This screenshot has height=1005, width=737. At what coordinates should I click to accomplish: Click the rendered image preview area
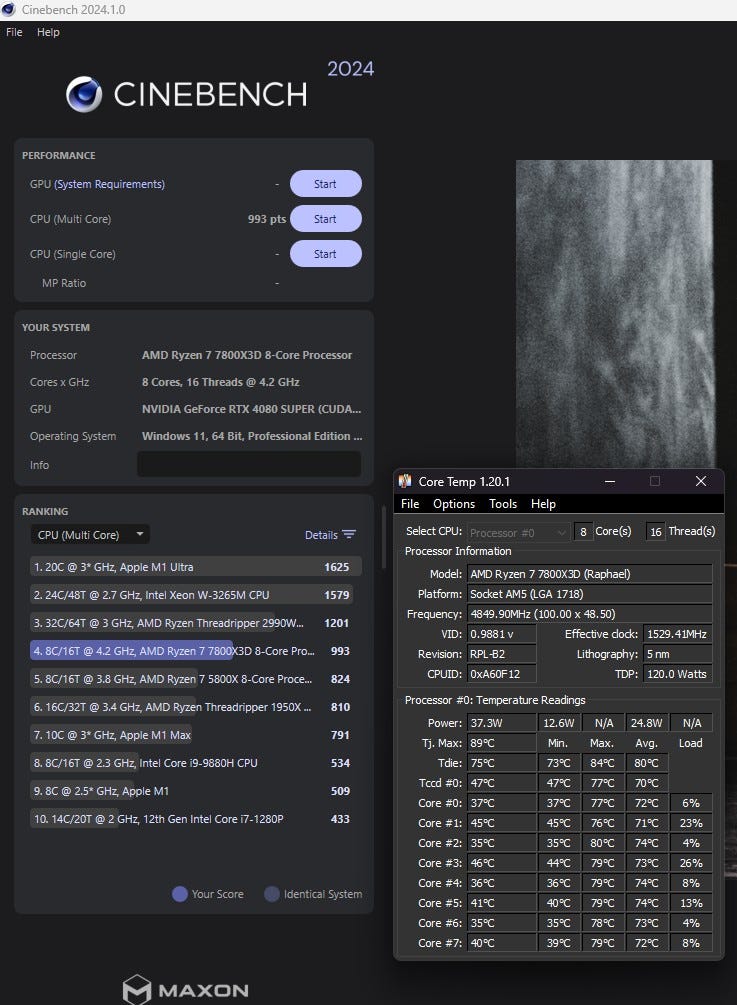614,314
